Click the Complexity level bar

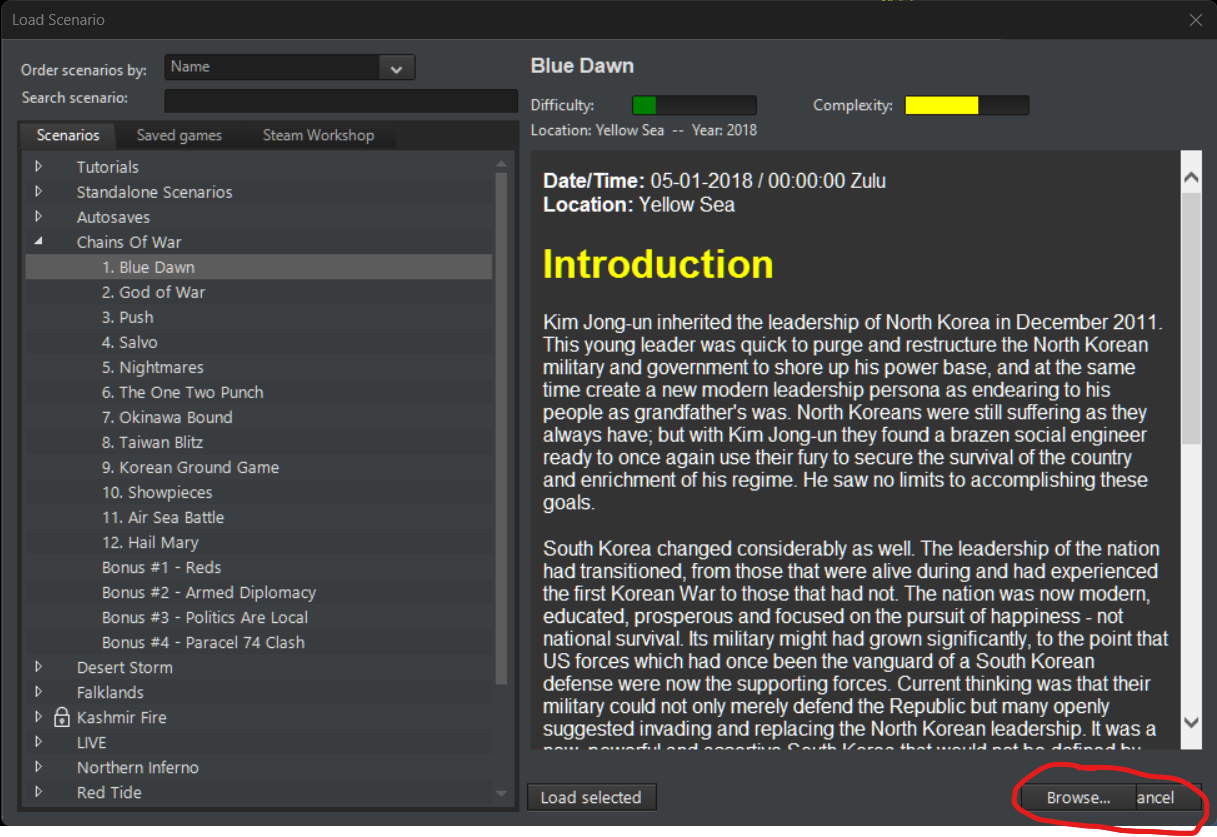[x=967, y=105]
